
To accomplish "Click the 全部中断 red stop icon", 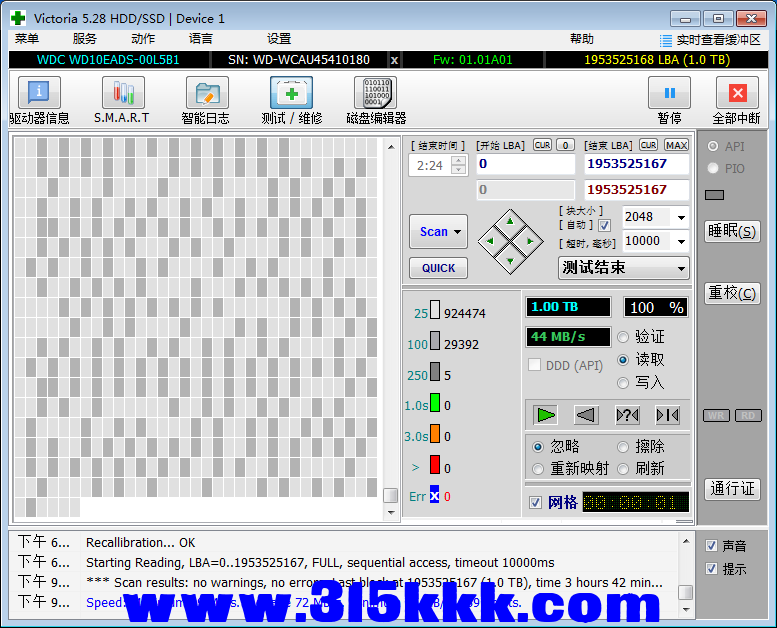I will (737, 93).
